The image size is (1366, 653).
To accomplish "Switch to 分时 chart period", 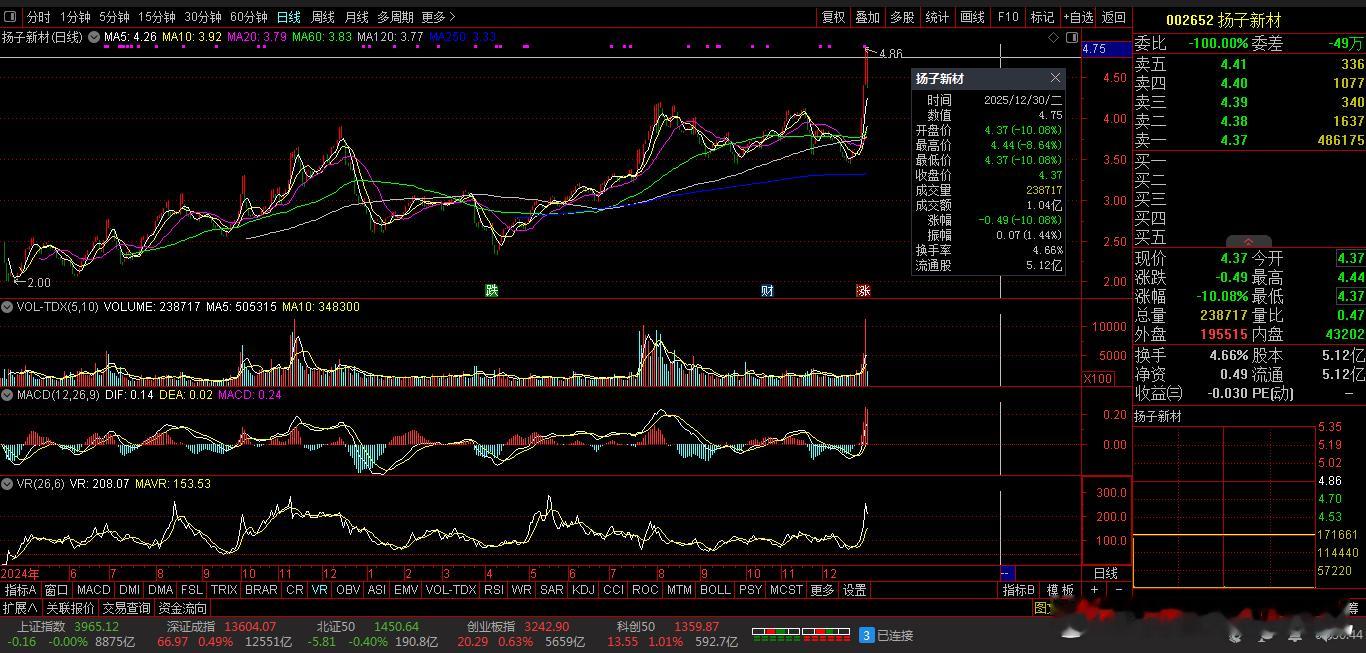I will [38, 17].
